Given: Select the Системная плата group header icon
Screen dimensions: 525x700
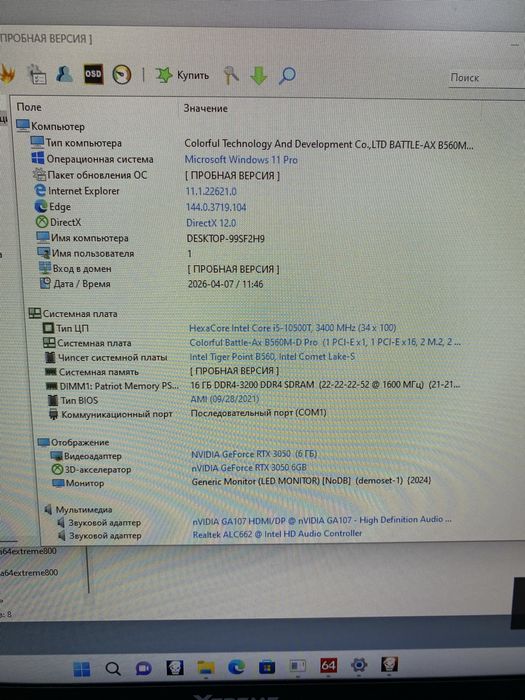Looking at the screenshot, I should pyautogui.click(x=35, y=313).
